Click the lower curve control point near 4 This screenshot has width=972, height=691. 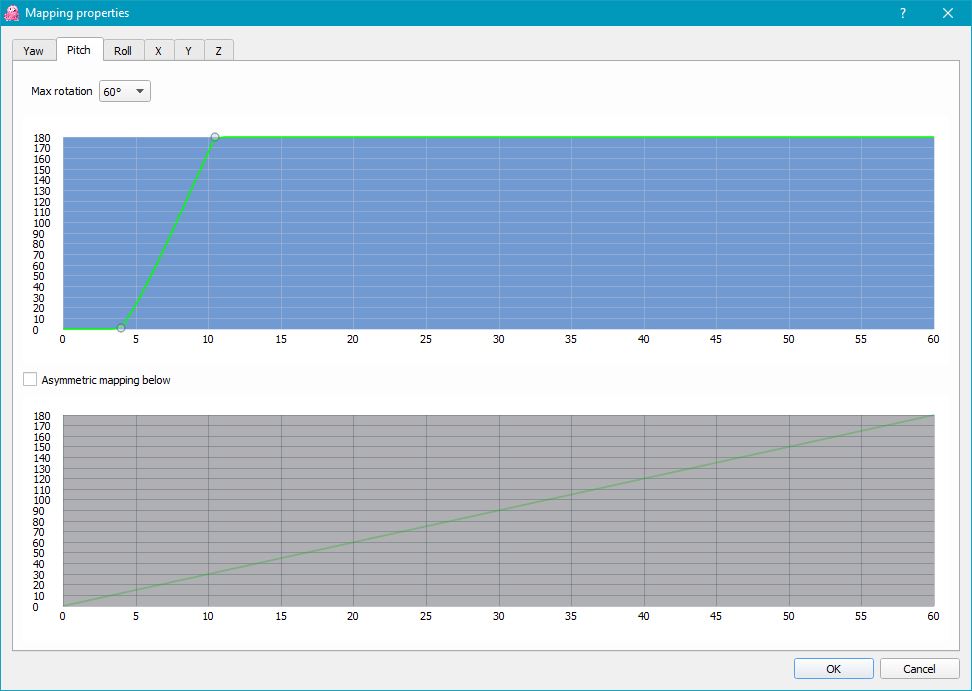point(121,328)
